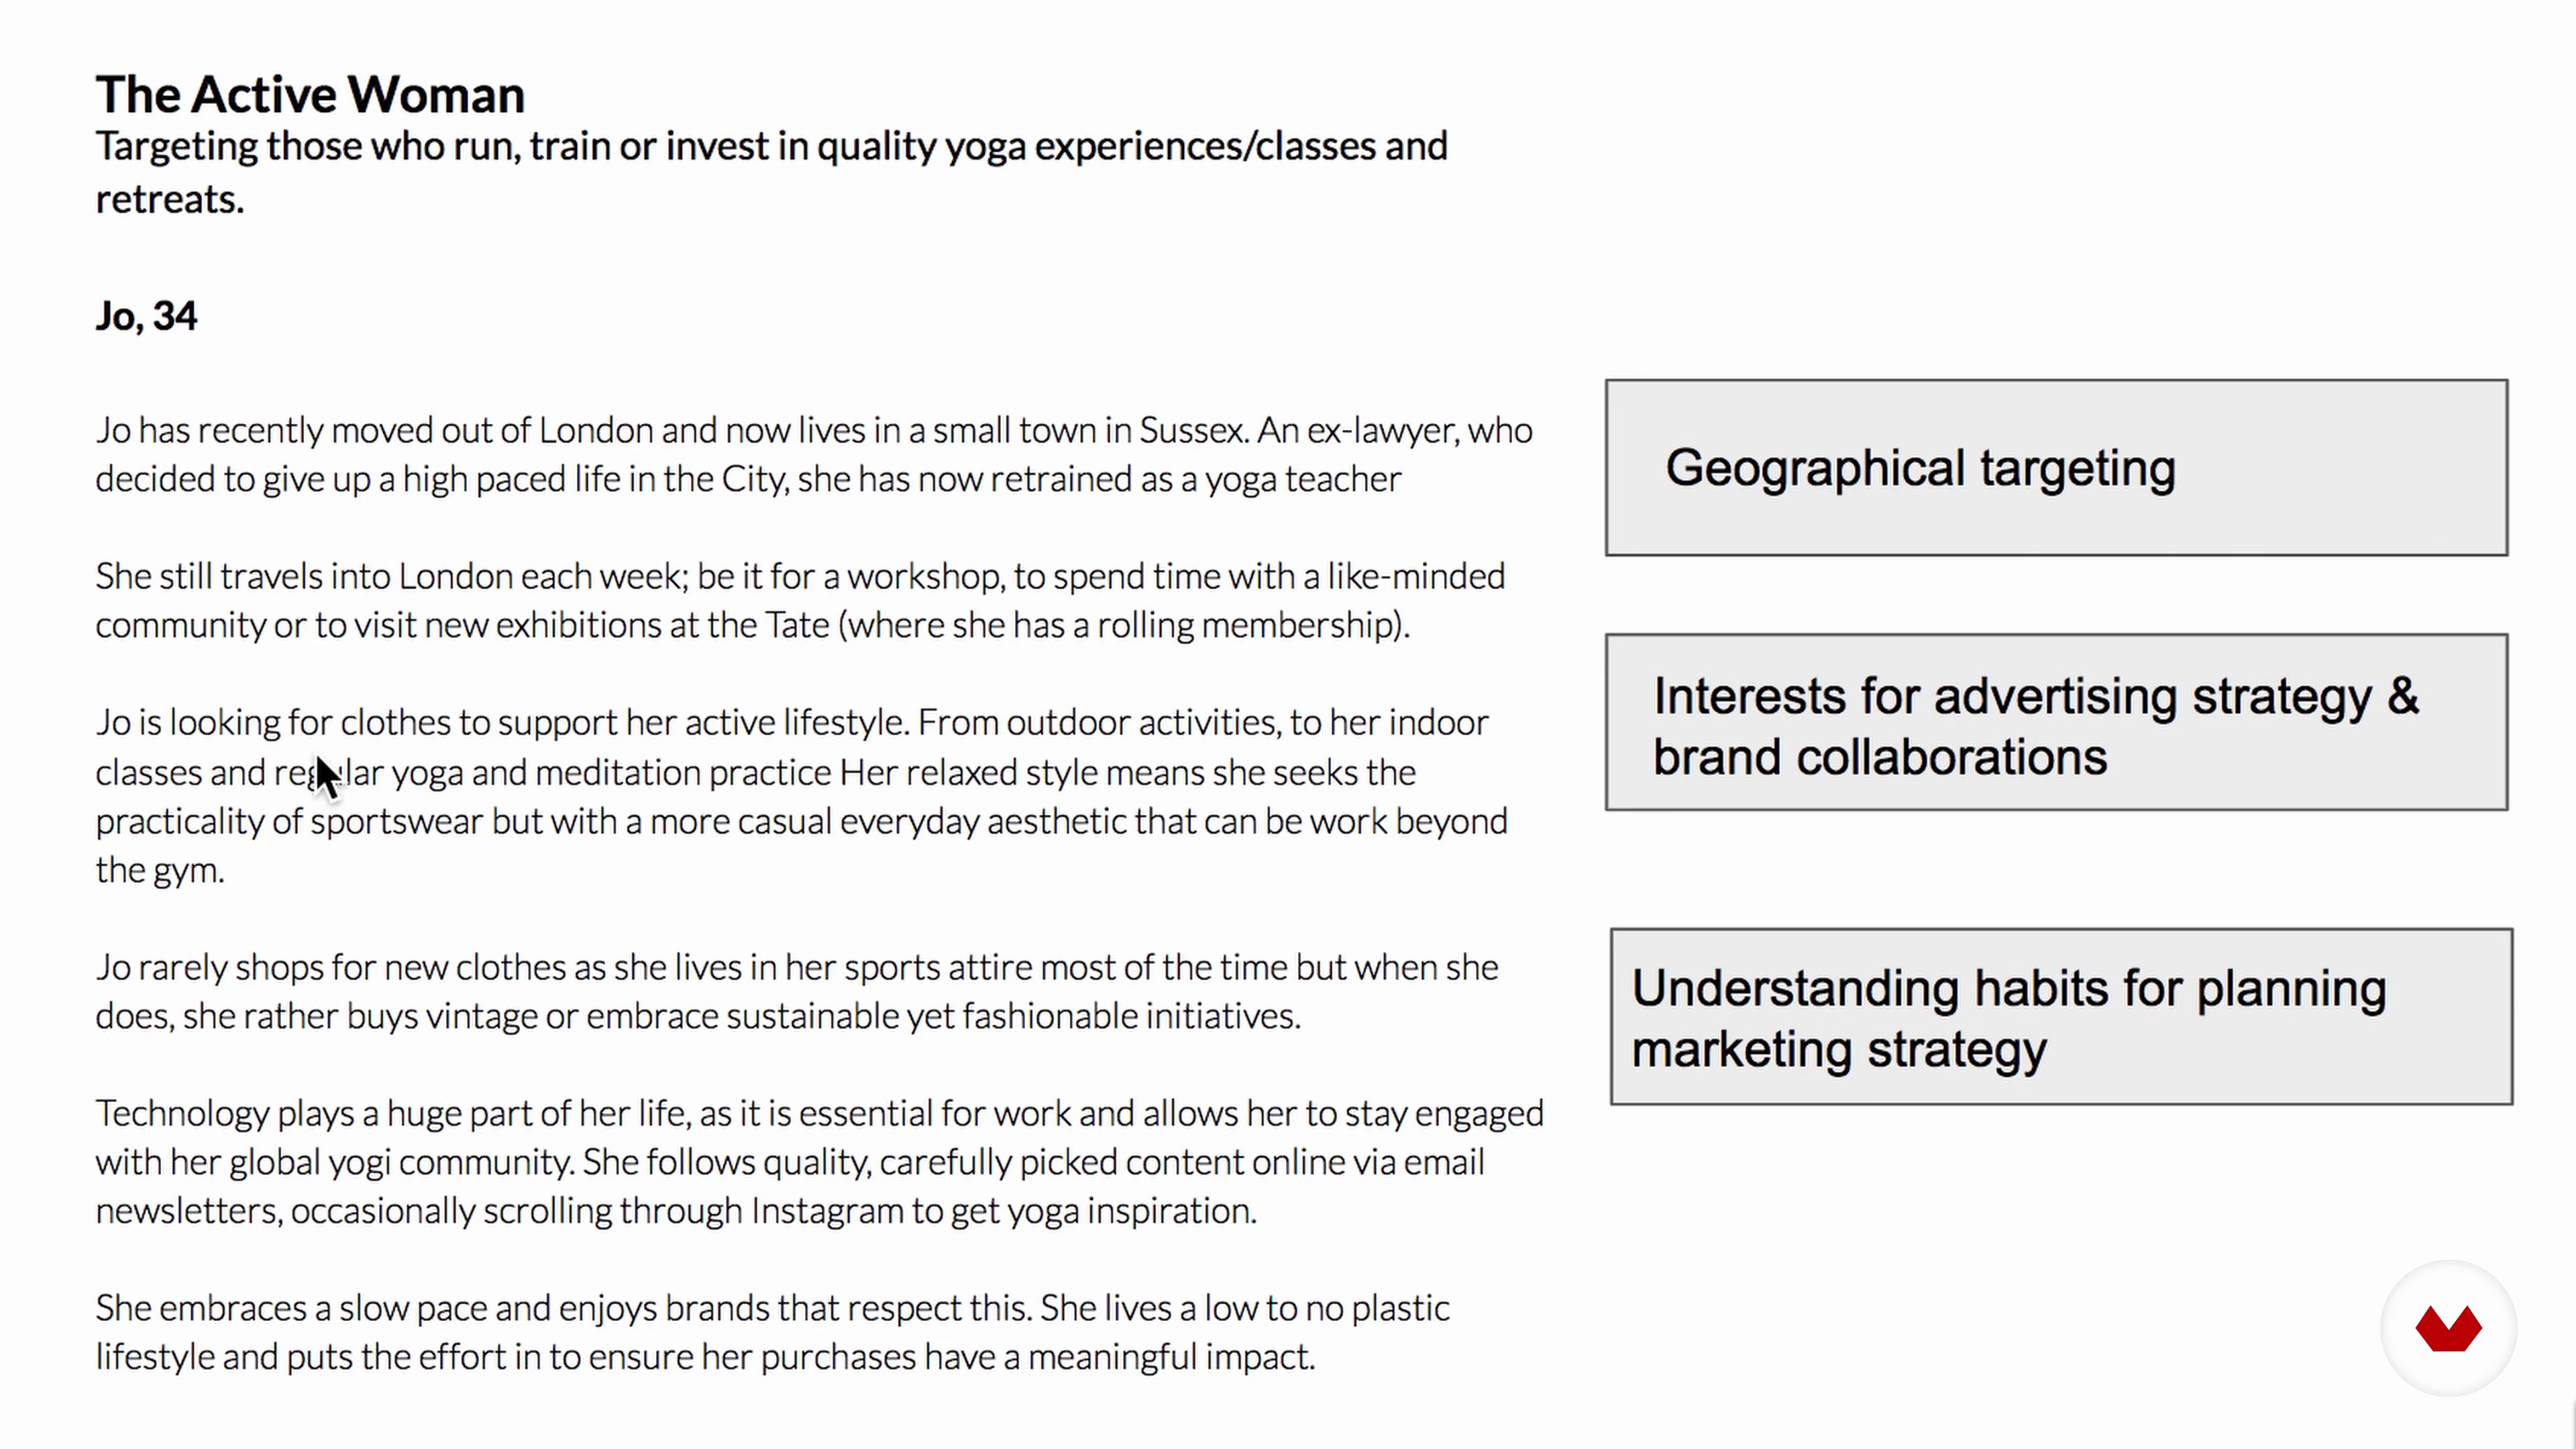Click the paragraph Jo is looking for clothes
This screenshot has height=1449, width=2576.
[x=801, y=796]
